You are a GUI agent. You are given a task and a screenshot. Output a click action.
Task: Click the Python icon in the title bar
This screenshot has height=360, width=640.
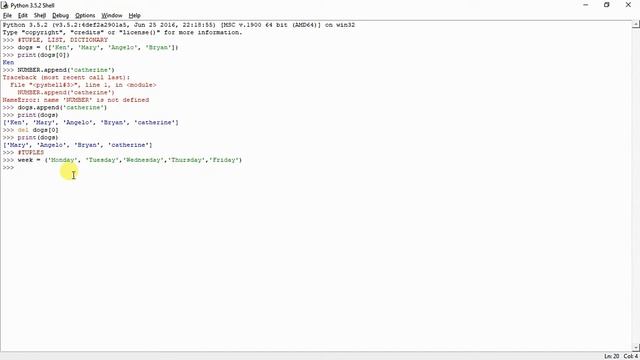(x=5, y=5)
